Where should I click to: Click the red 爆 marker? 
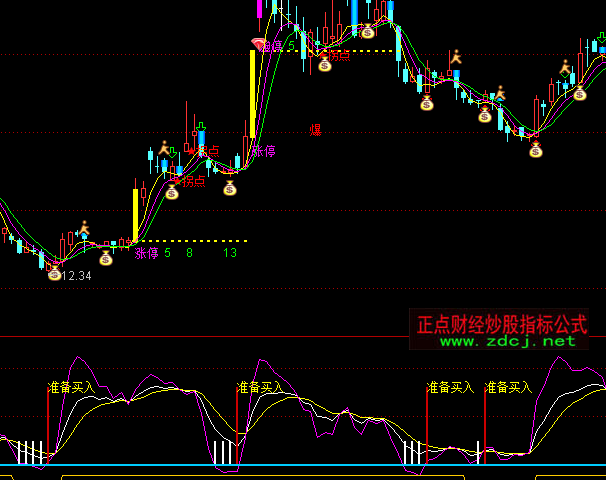coord(316,129)
